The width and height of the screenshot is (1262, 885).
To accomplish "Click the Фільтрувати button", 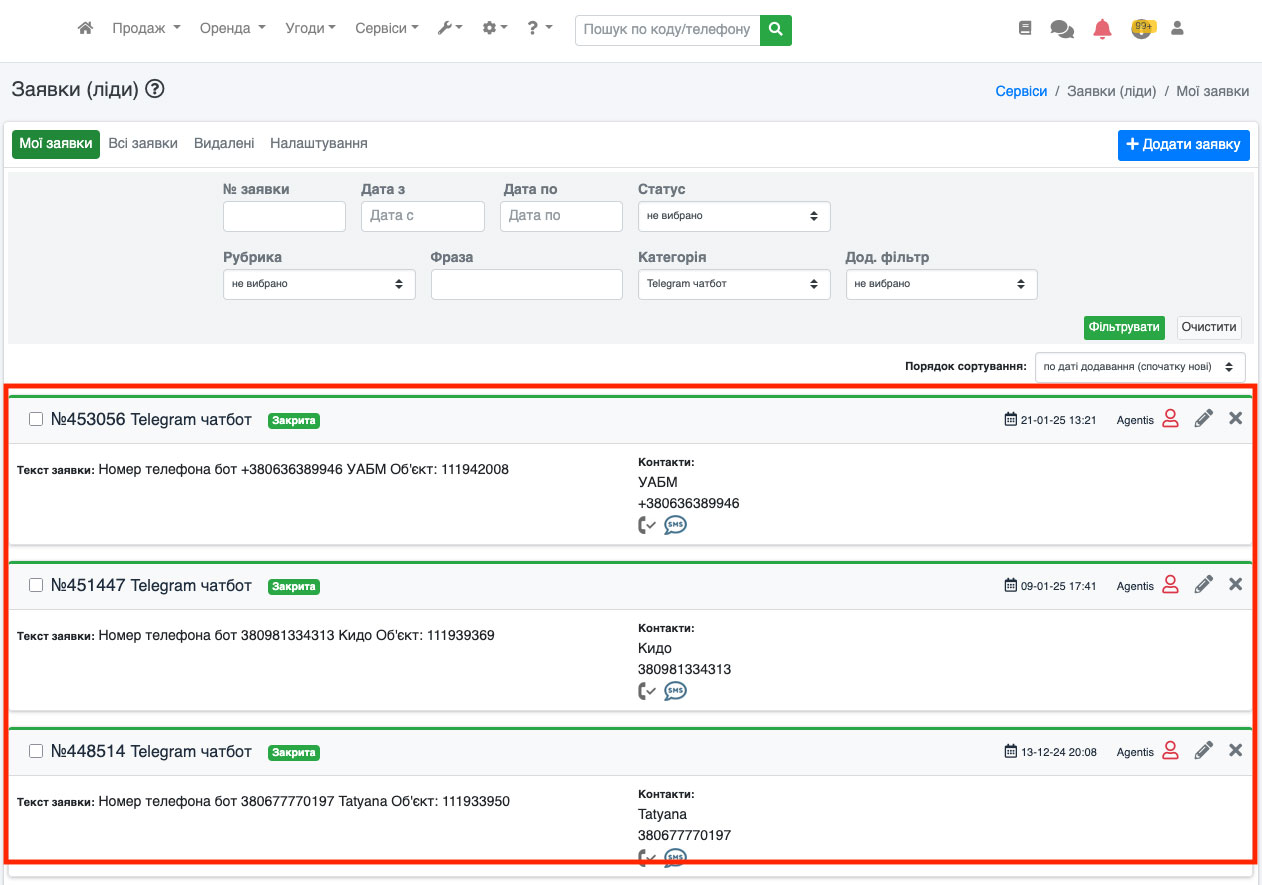I will click(x=1124, y=327).
